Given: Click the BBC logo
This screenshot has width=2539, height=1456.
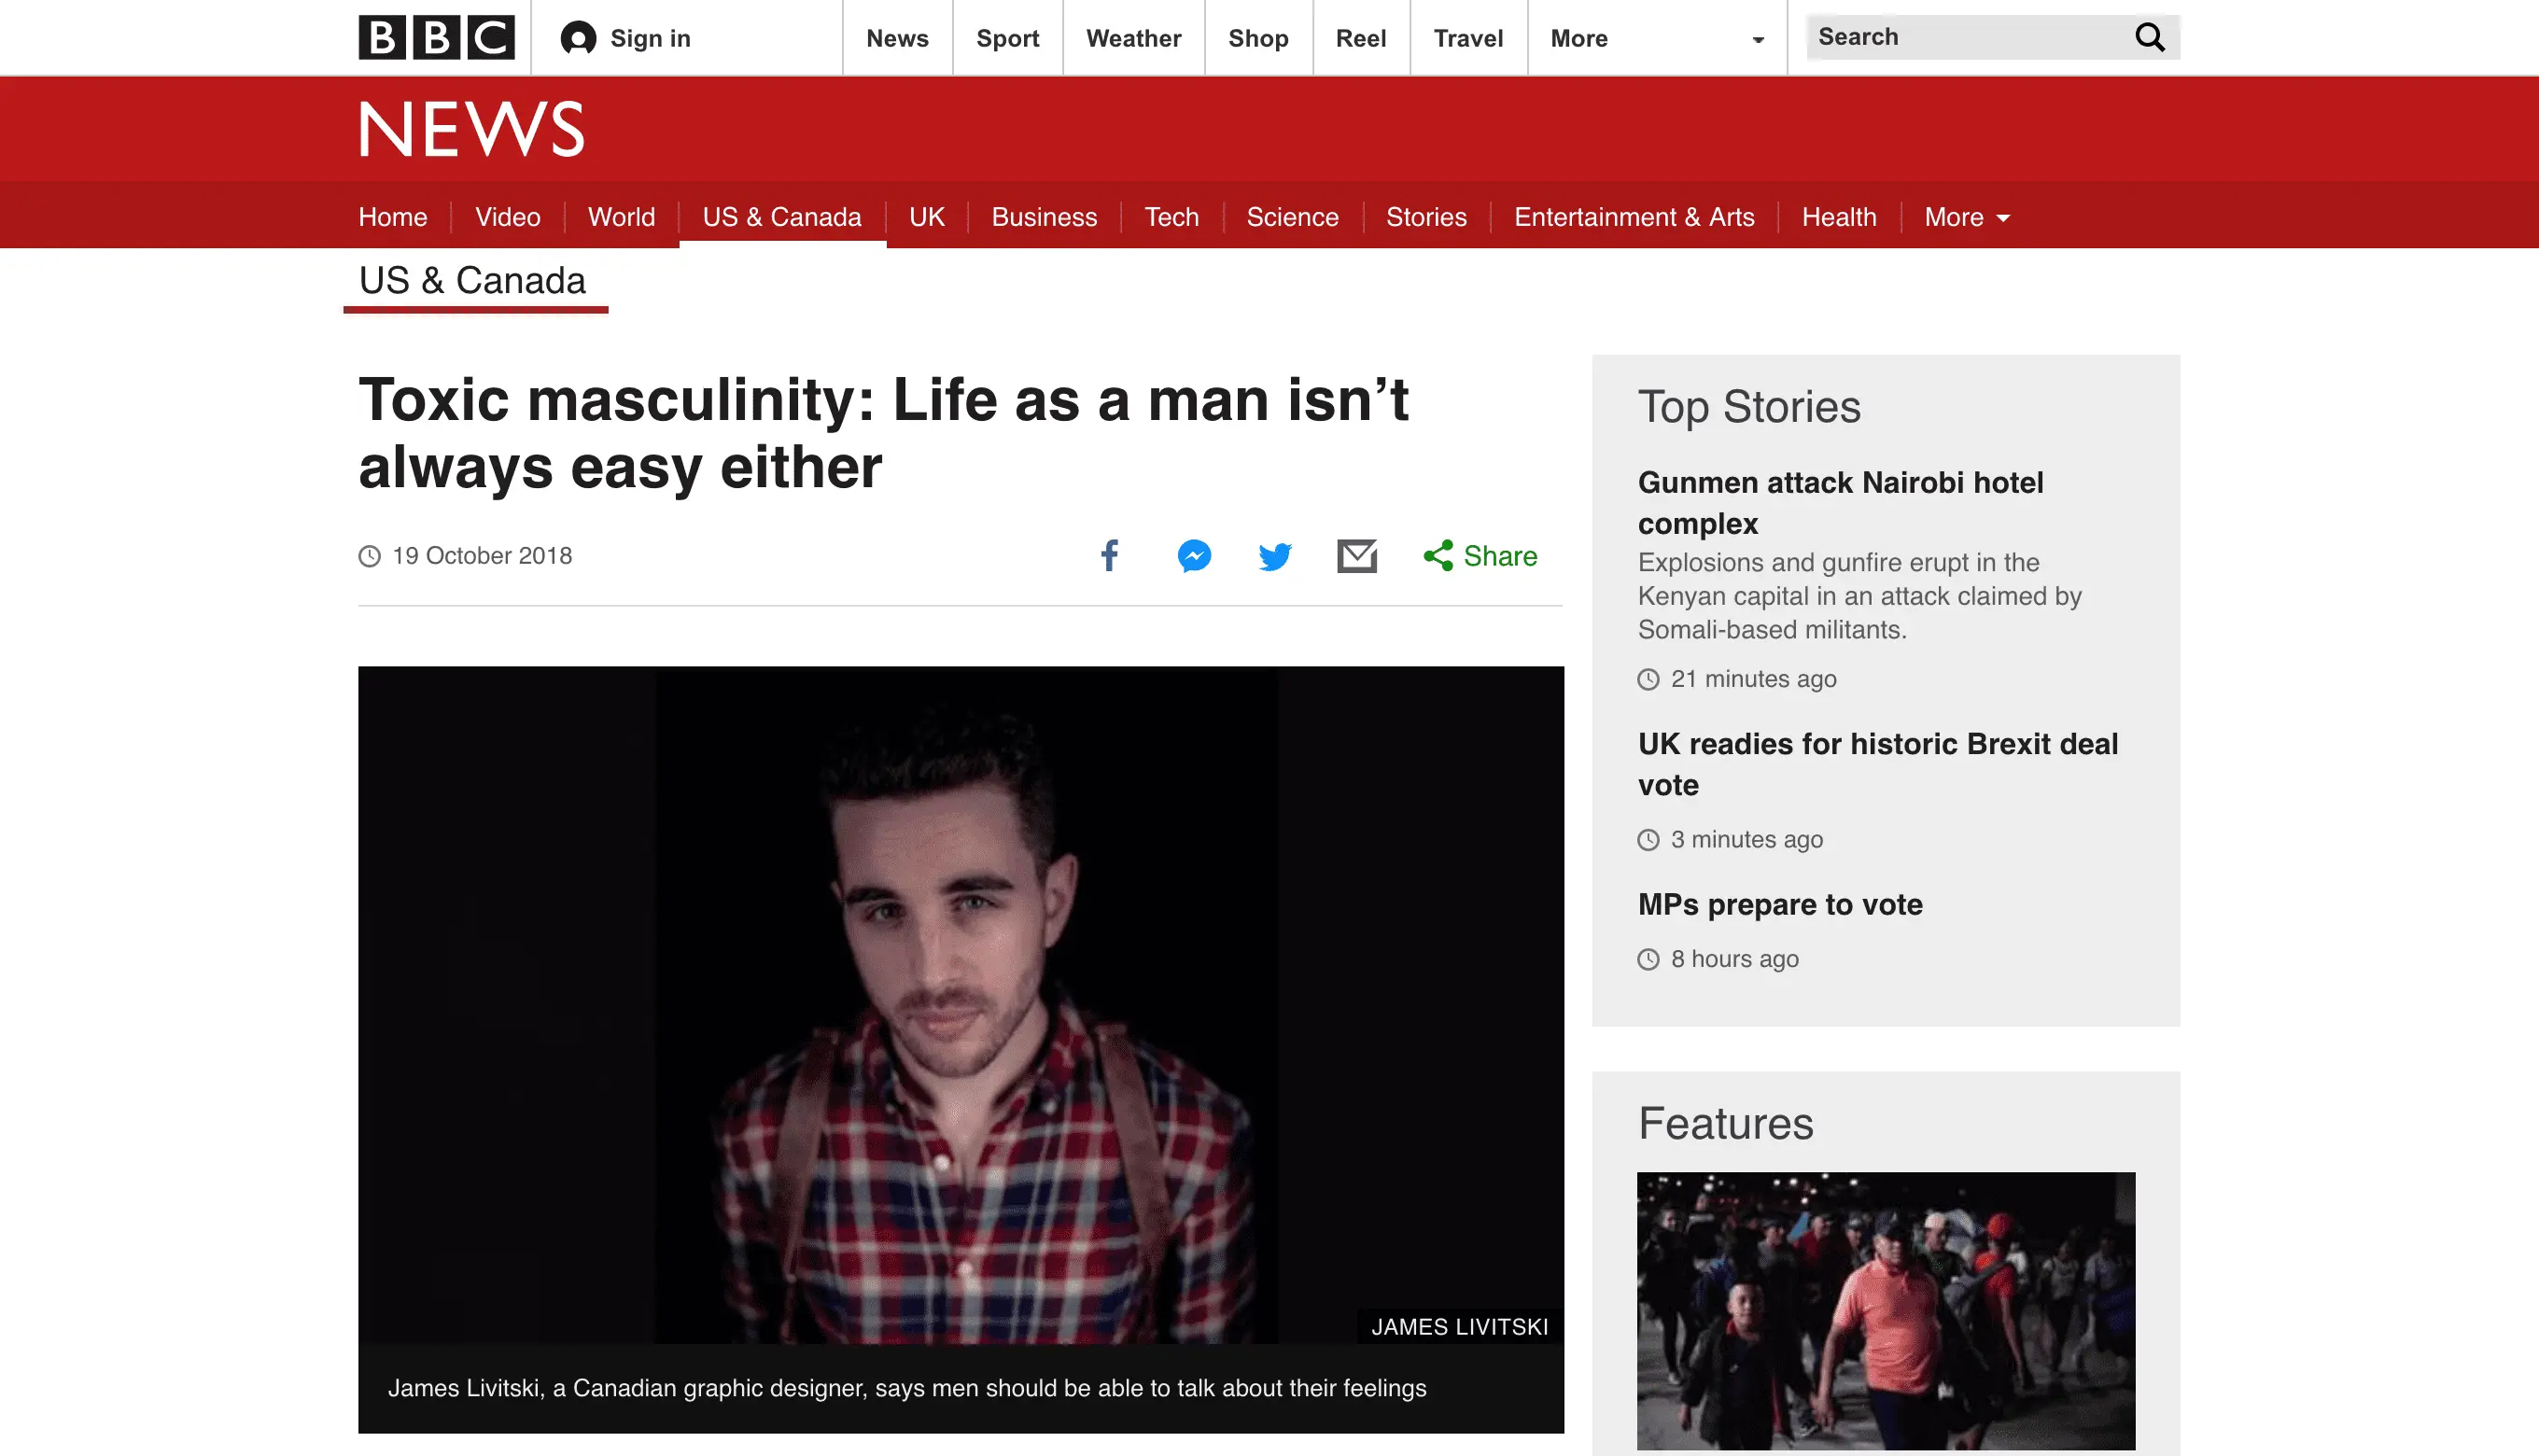Looking at the screenshot, I should tap(436, 37).
